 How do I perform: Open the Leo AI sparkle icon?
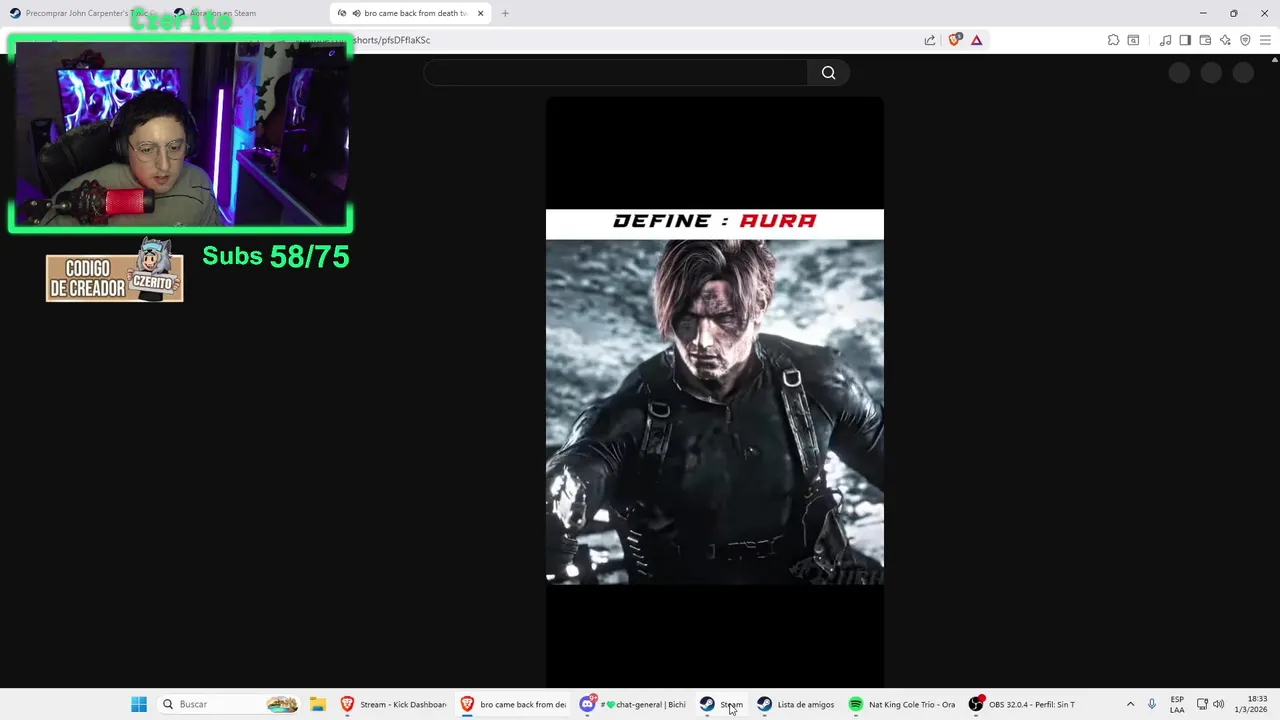pyautogui.click(x=1225, y=40)
